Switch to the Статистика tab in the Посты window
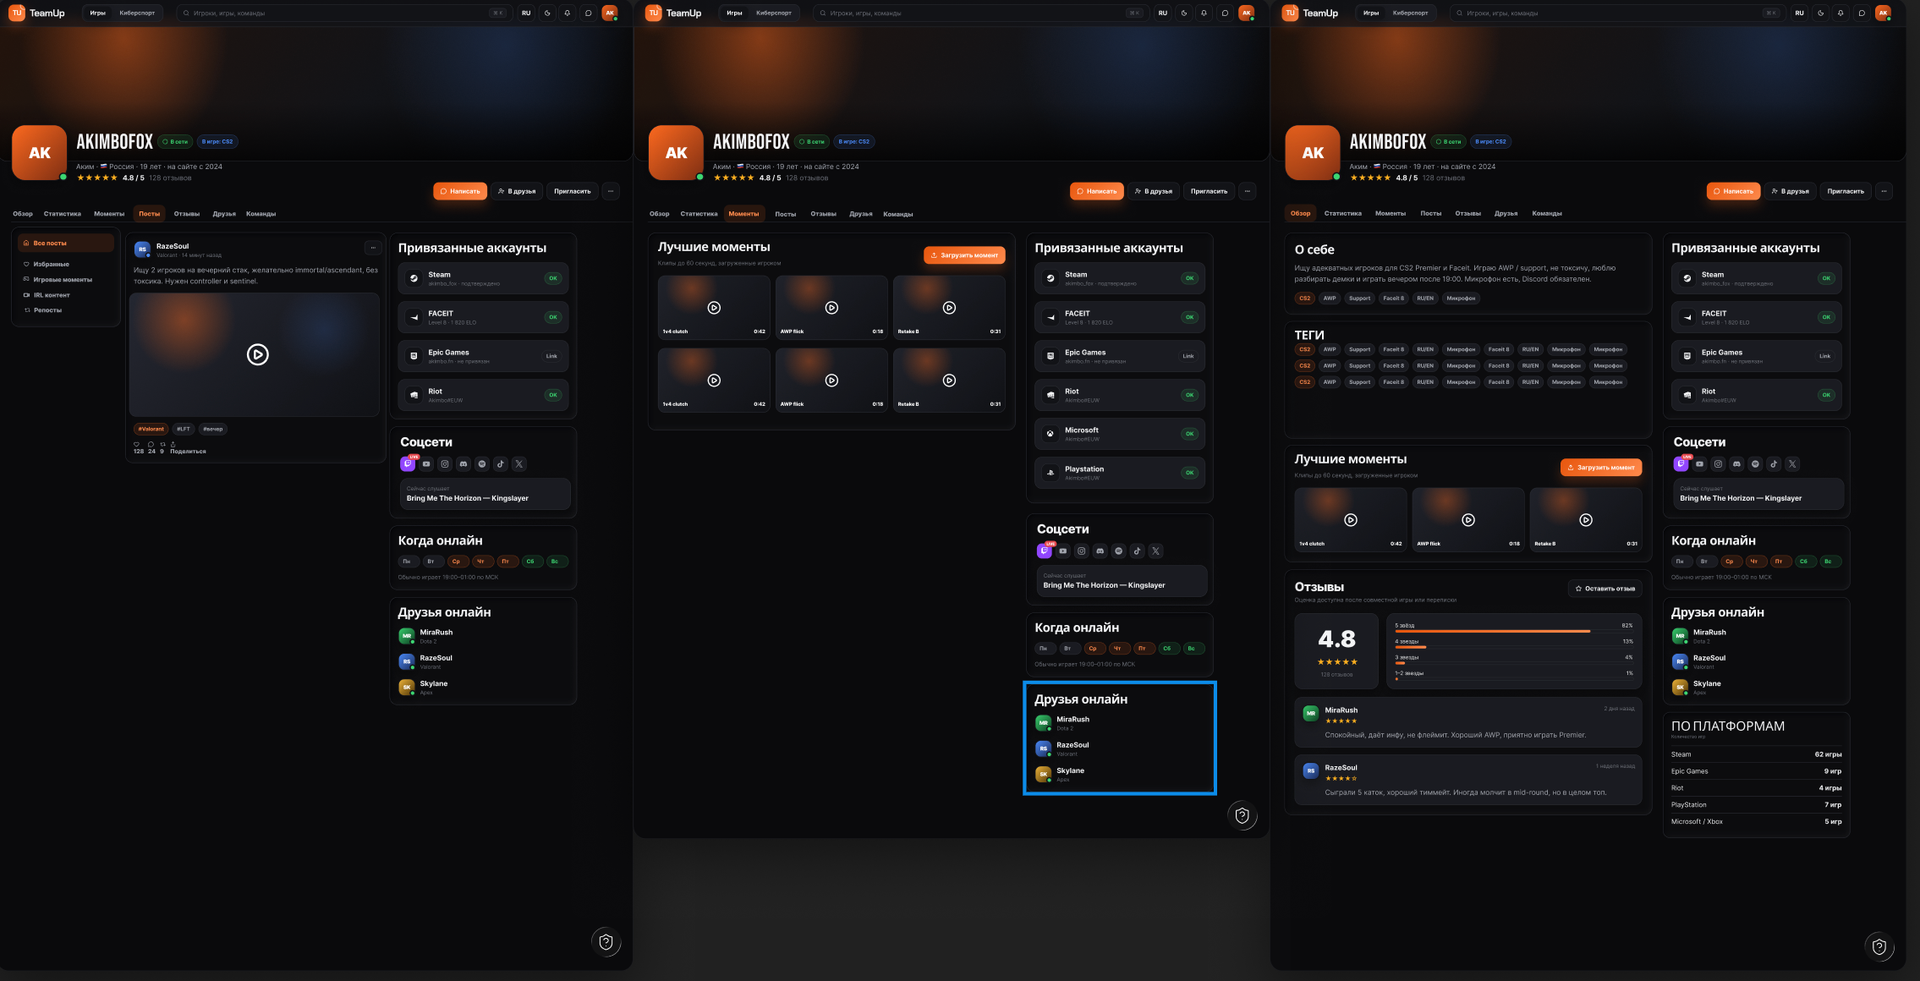1920x981 pixels. point(62,214)
